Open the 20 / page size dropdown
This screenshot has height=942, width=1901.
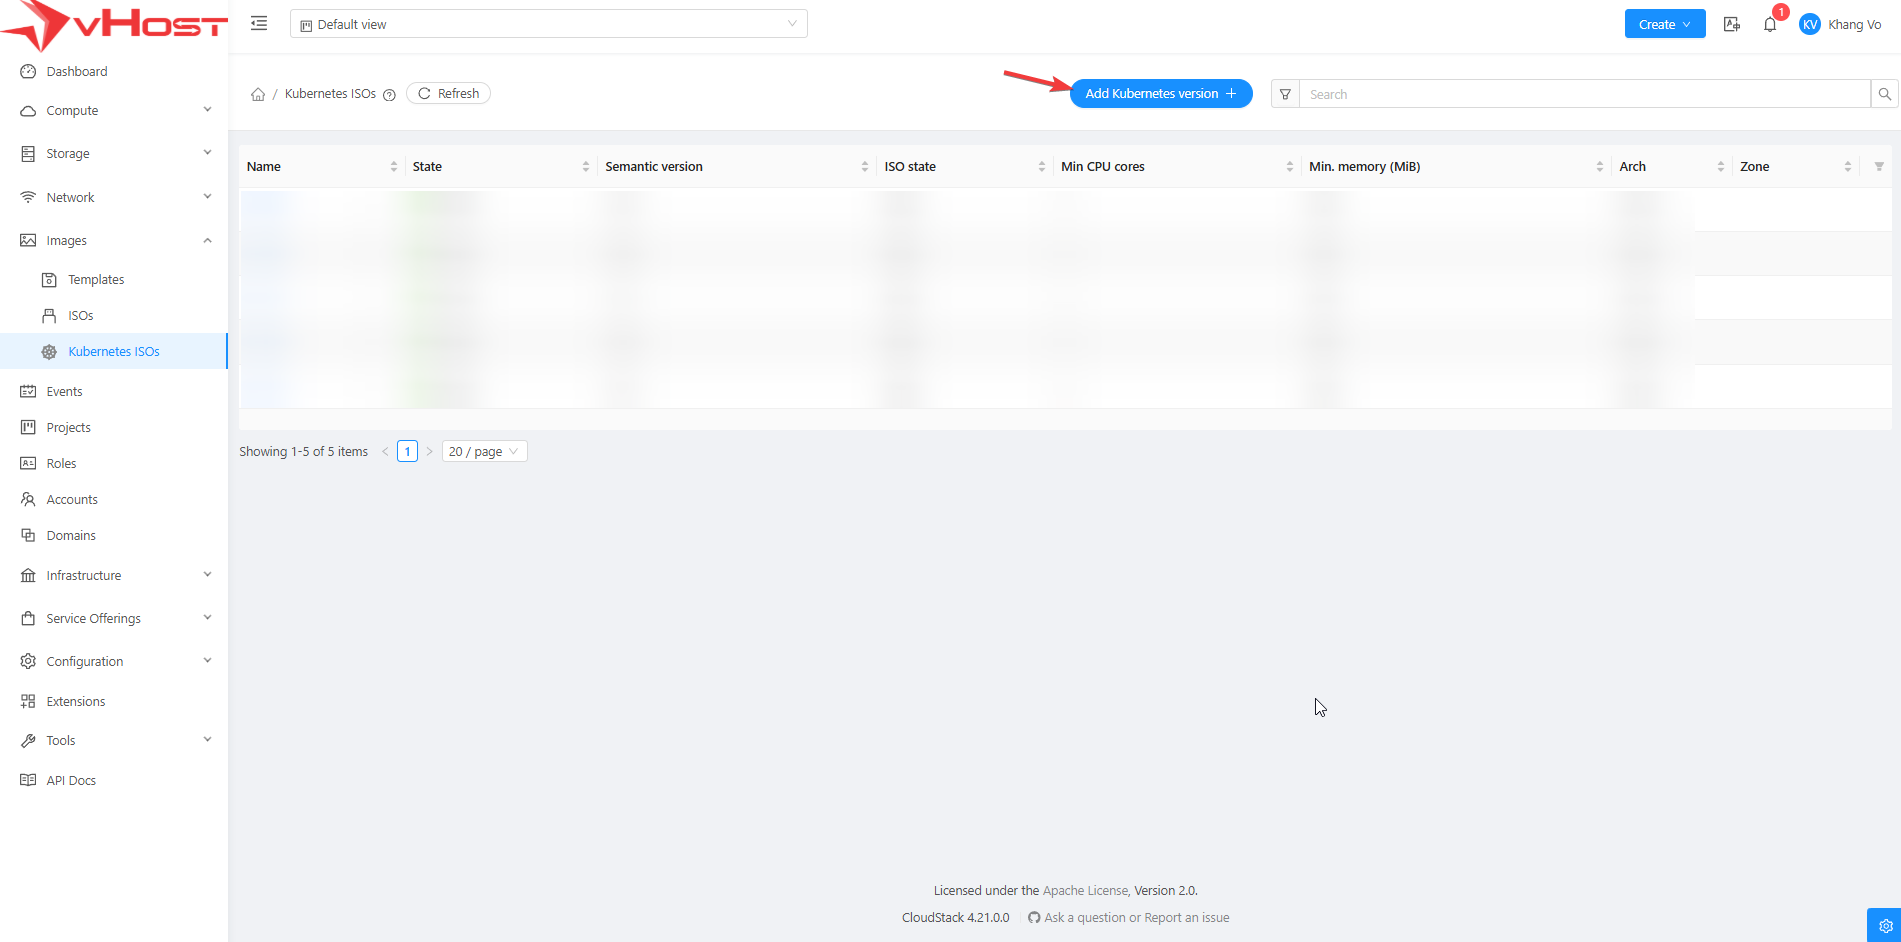(x=484, y=452)
